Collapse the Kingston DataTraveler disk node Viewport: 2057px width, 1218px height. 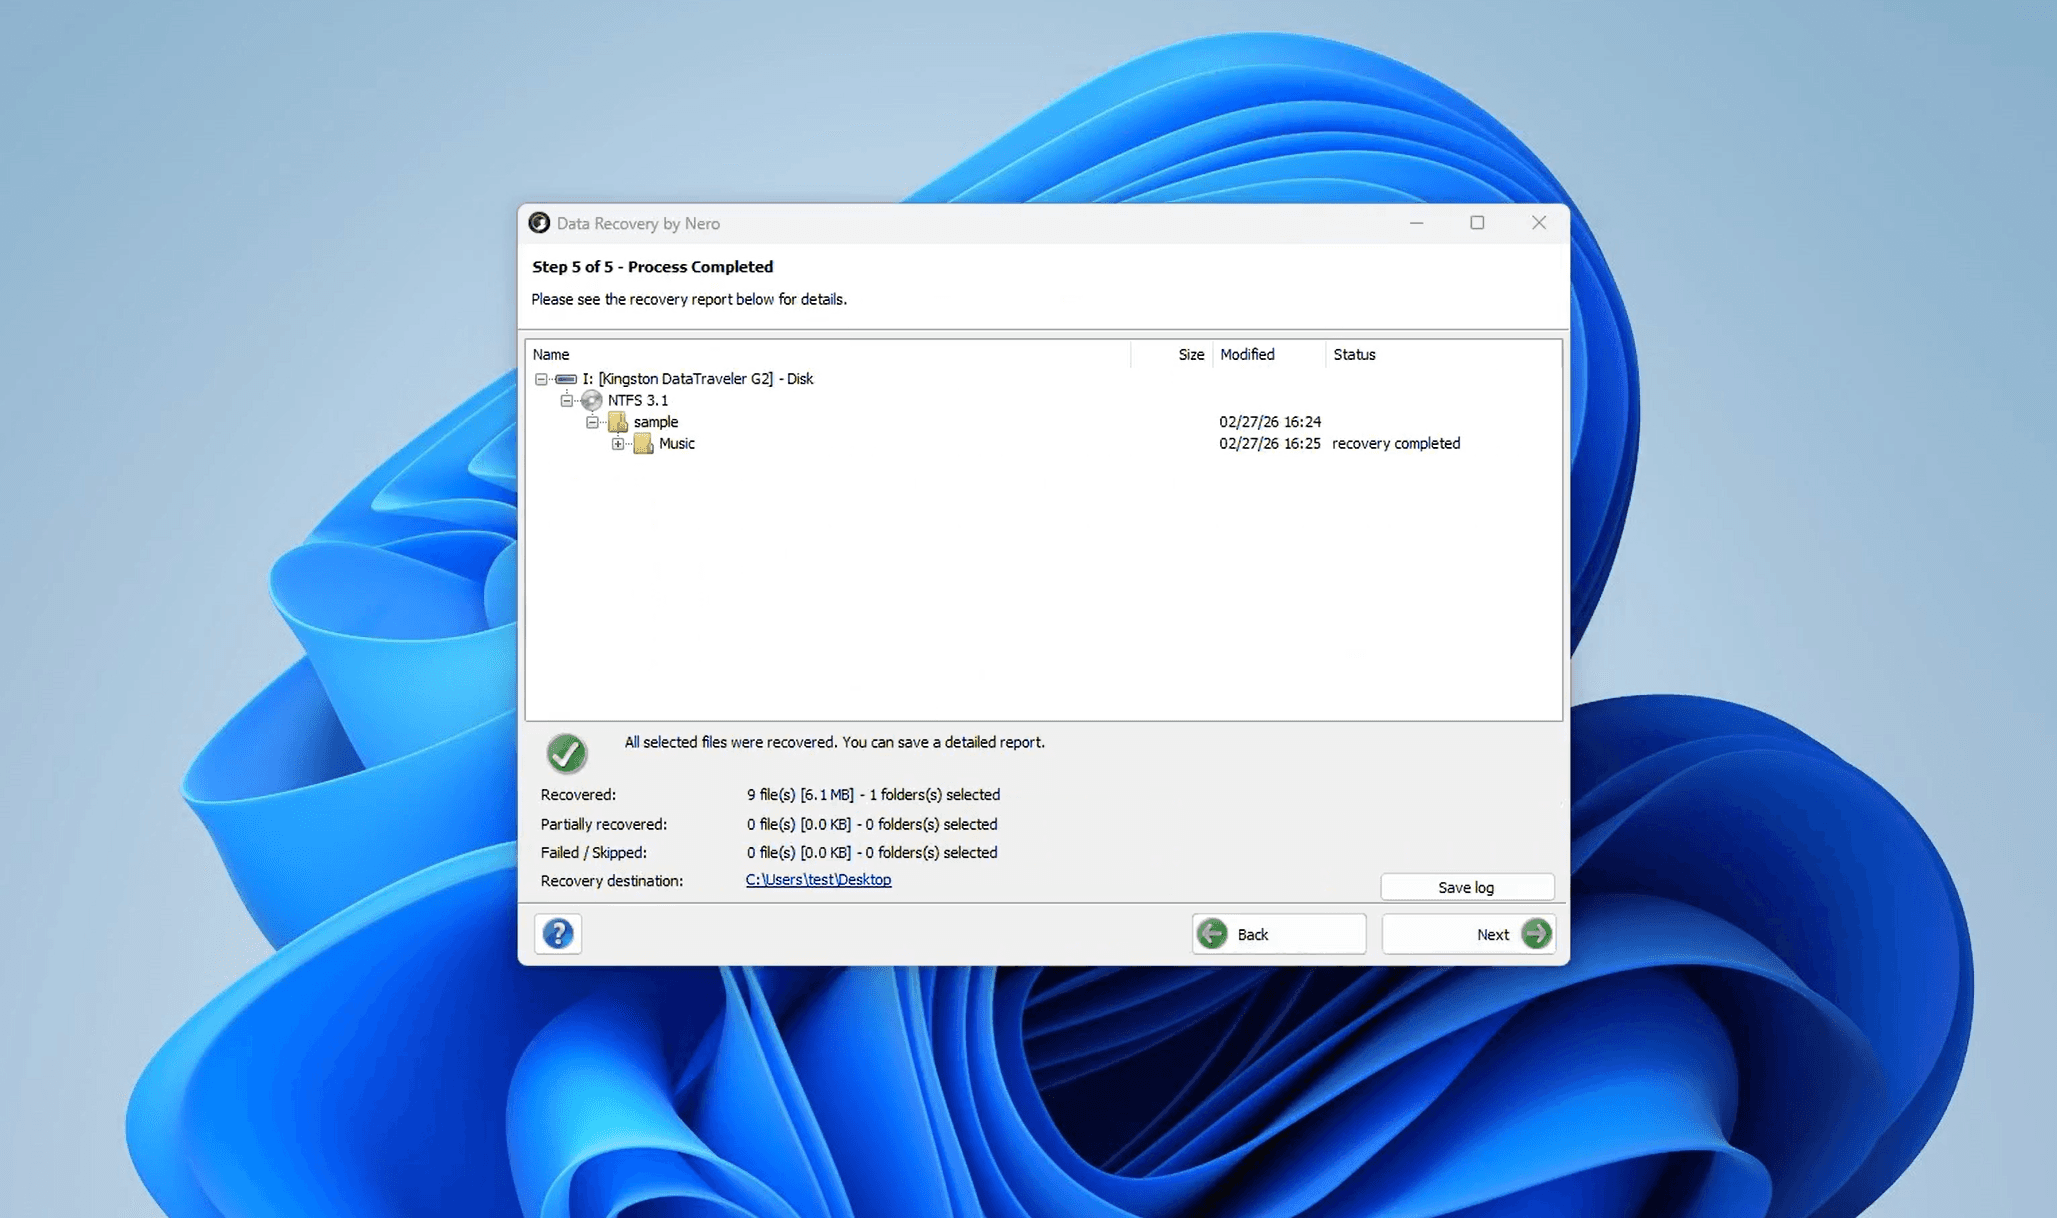[x=541, y=379]
